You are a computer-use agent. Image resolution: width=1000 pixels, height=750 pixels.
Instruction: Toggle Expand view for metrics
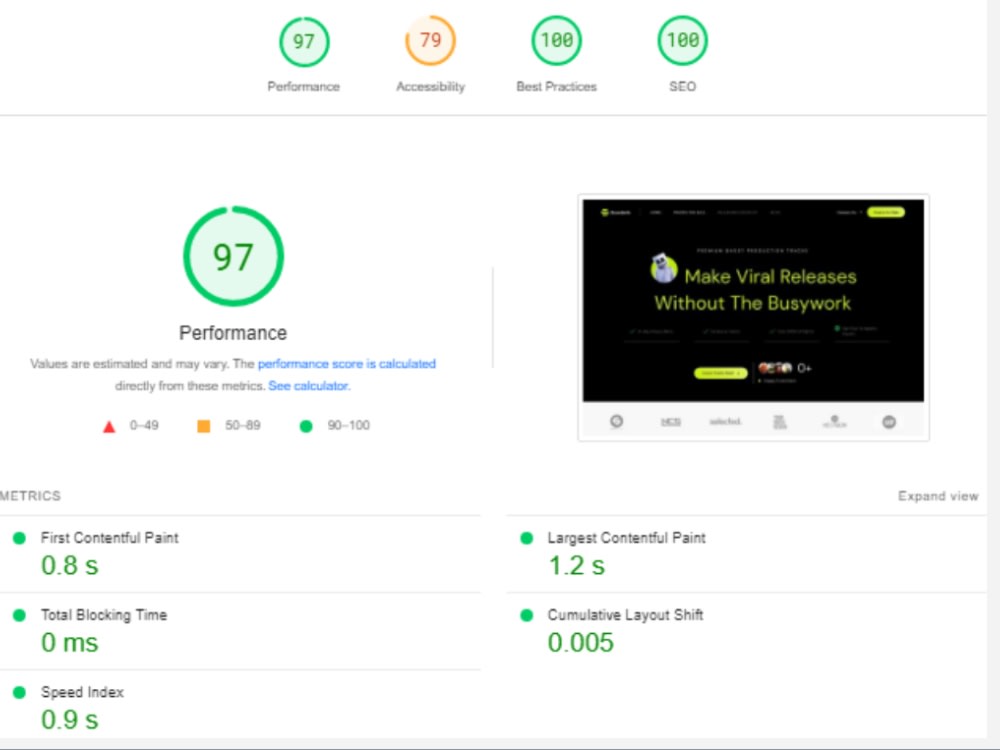938,496
